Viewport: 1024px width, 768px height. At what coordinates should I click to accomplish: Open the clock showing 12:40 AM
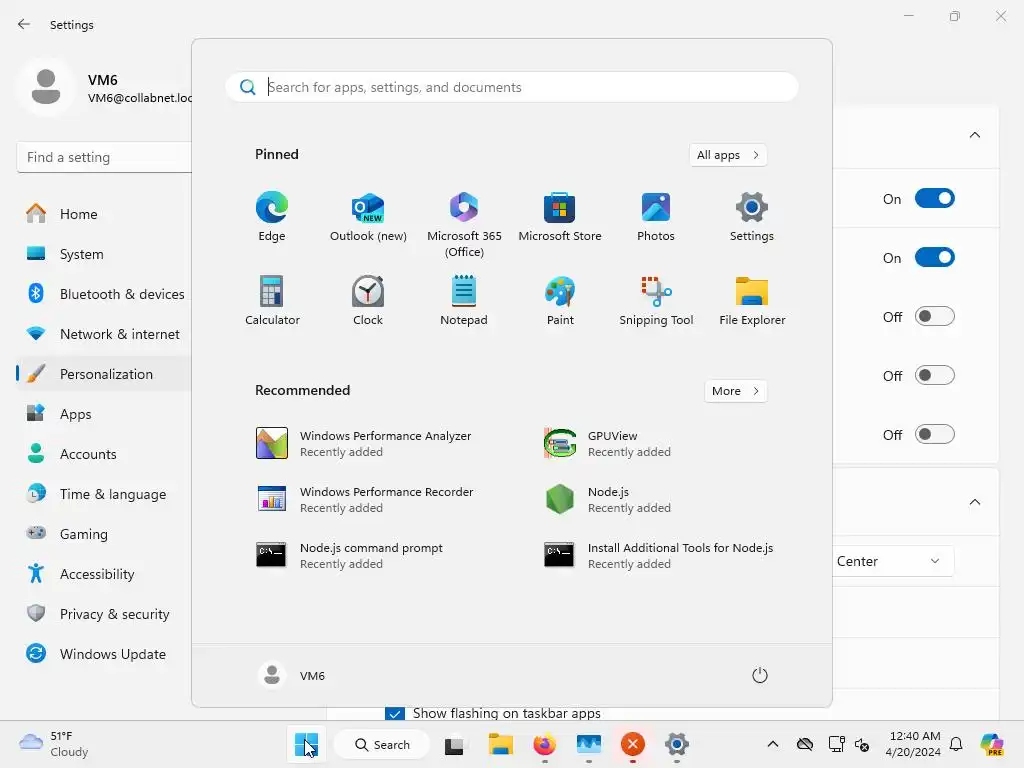913,744
